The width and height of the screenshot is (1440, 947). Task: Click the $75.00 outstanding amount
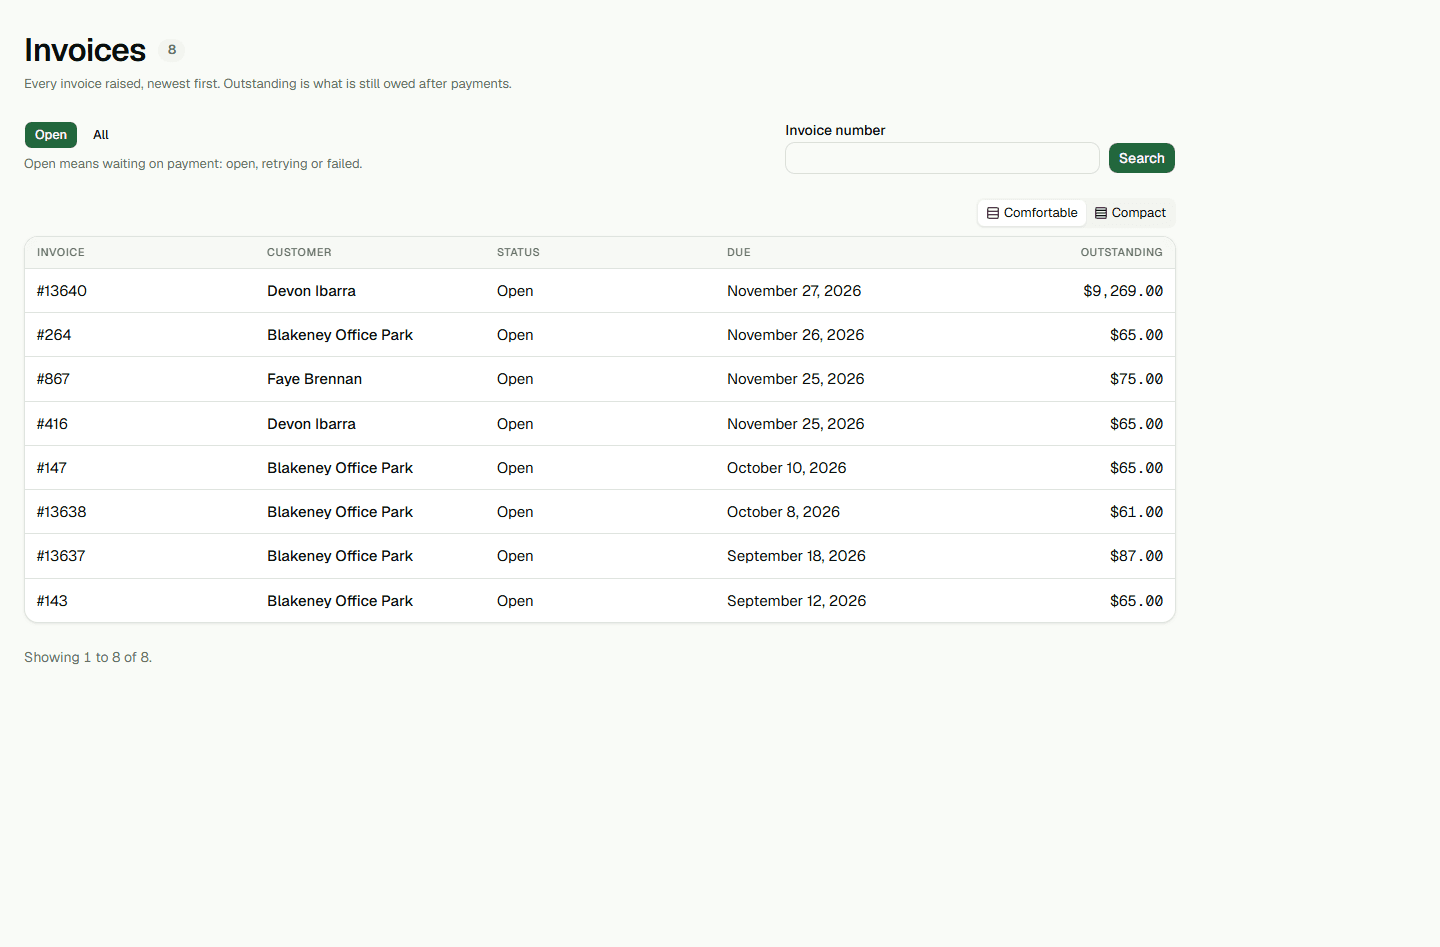(x=1136, y=379)
